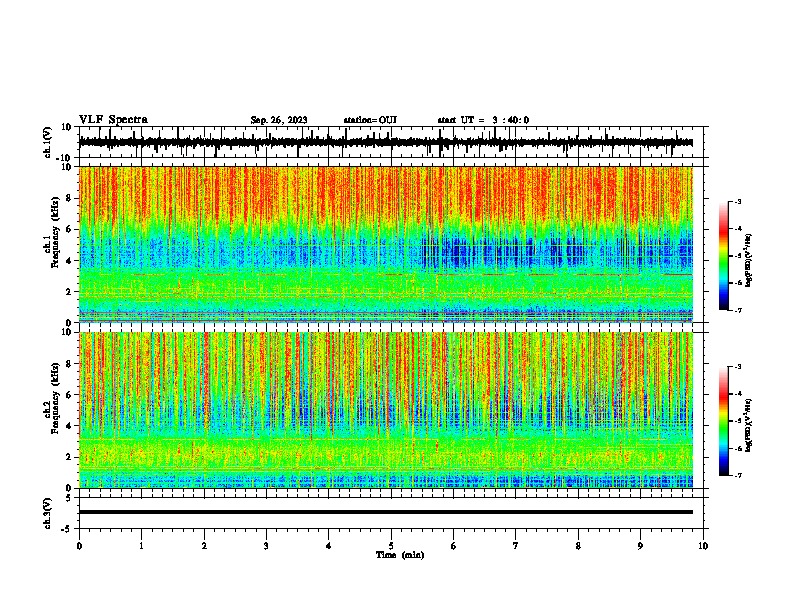The height and width of the screenshot is (612, 792).
Task: Click the 6 kHz tick on ch.2 spectrogram axis
Action: (x=70, y=395)
